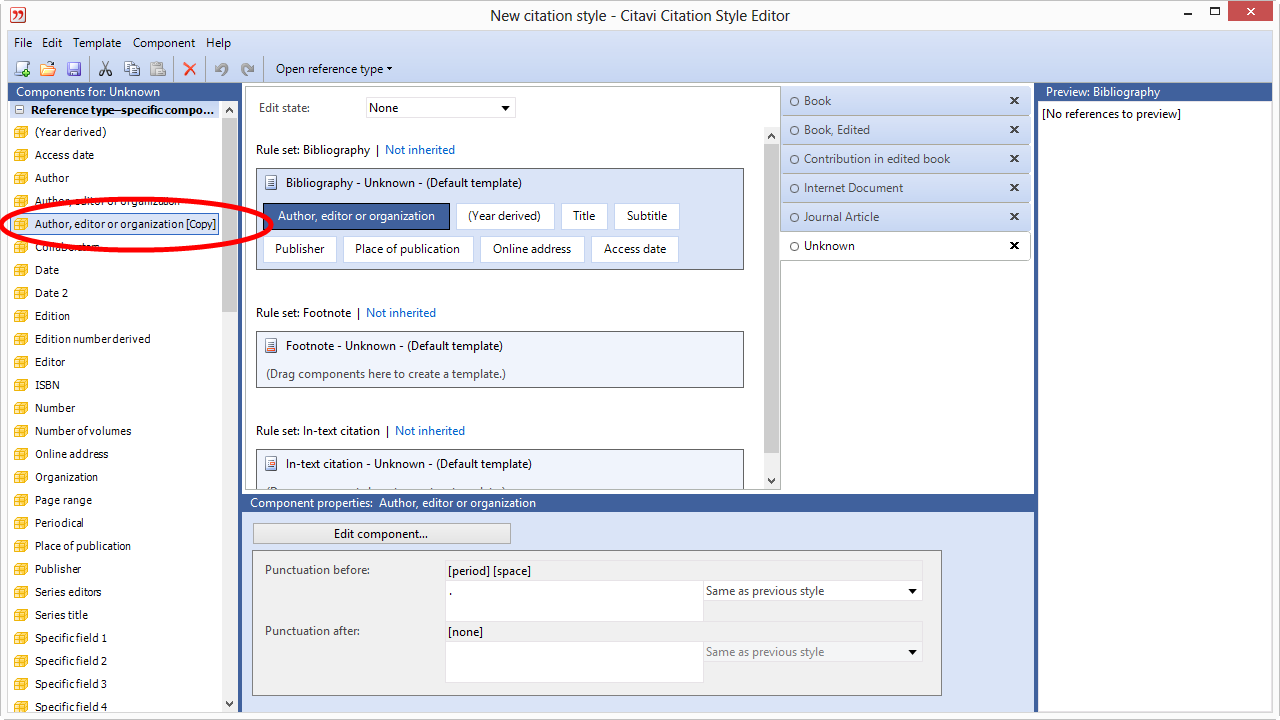Open the Edit menu
Screen dimensions: 1280x720
[x=52, y=43]
